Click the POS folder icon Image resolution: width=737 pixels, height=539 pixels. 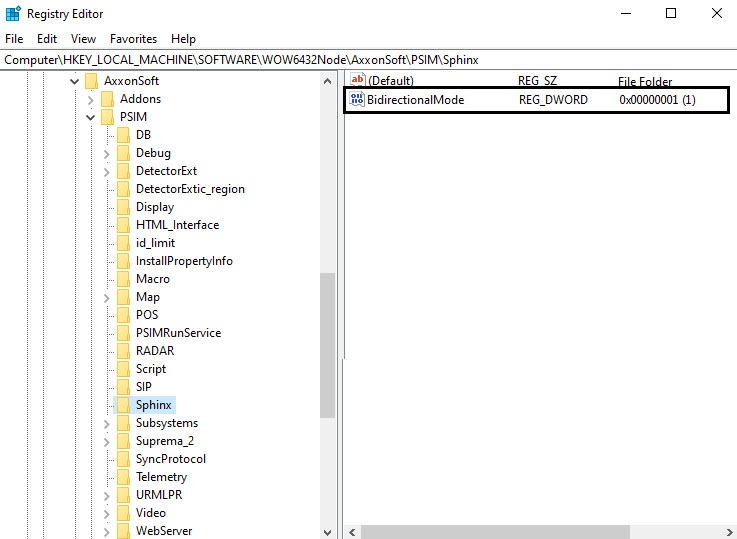(x=124, y=315)
